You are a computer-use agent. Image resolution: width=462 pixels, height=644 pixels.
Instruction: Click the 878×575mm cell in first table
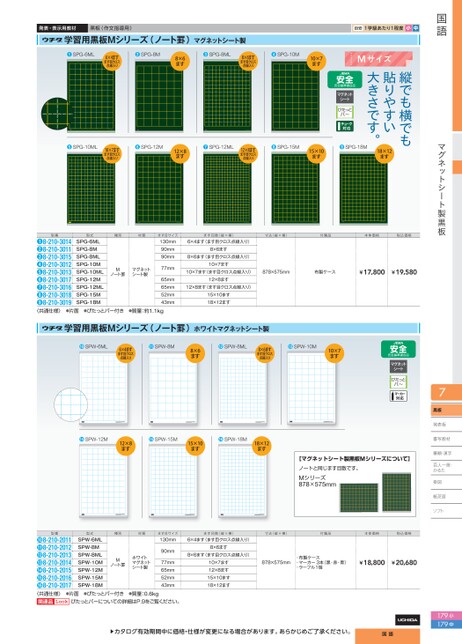click(x=276, y=272)
